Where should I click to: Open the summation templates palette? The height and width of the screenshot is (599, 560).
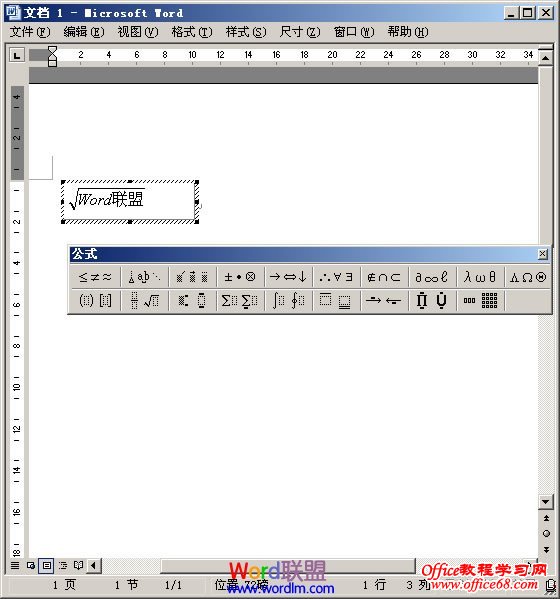tap(240, 301)
